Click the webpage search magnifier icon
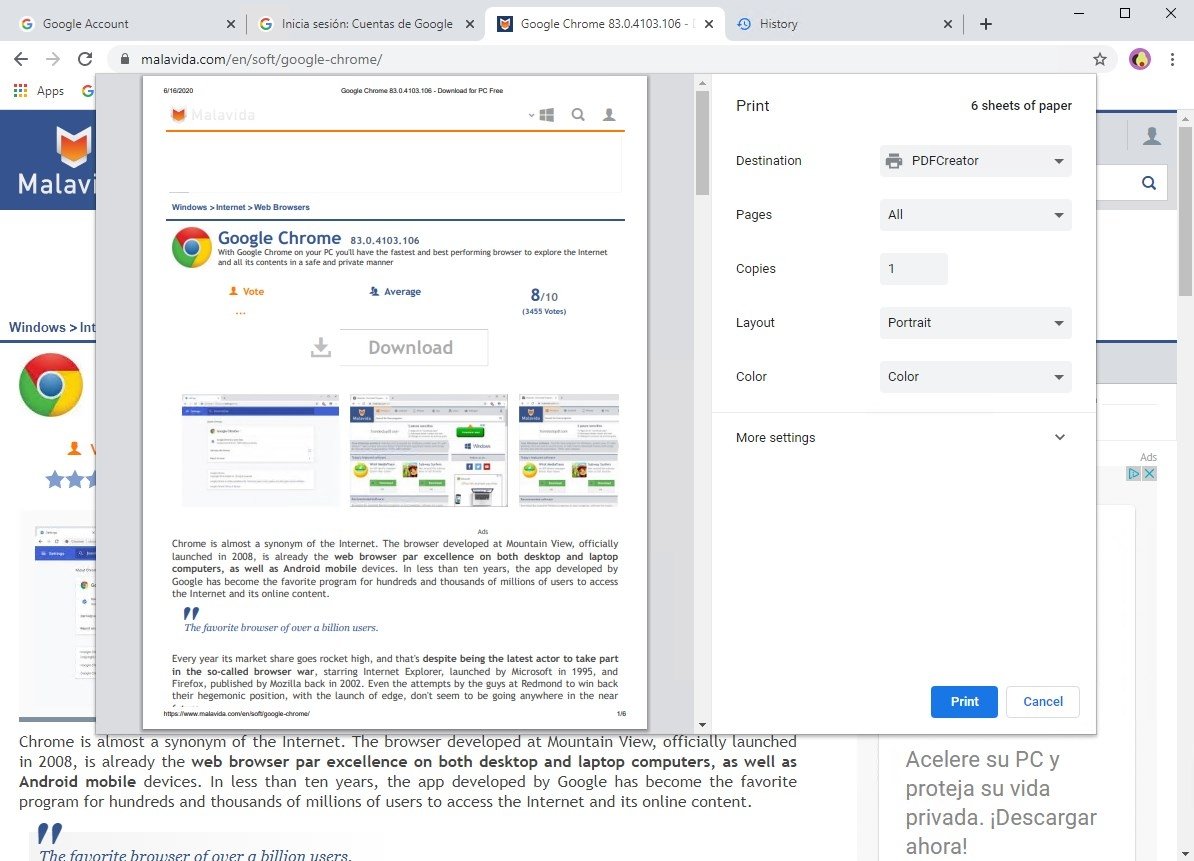Viewport: 1194px width, 861px height. [1148, 183]
